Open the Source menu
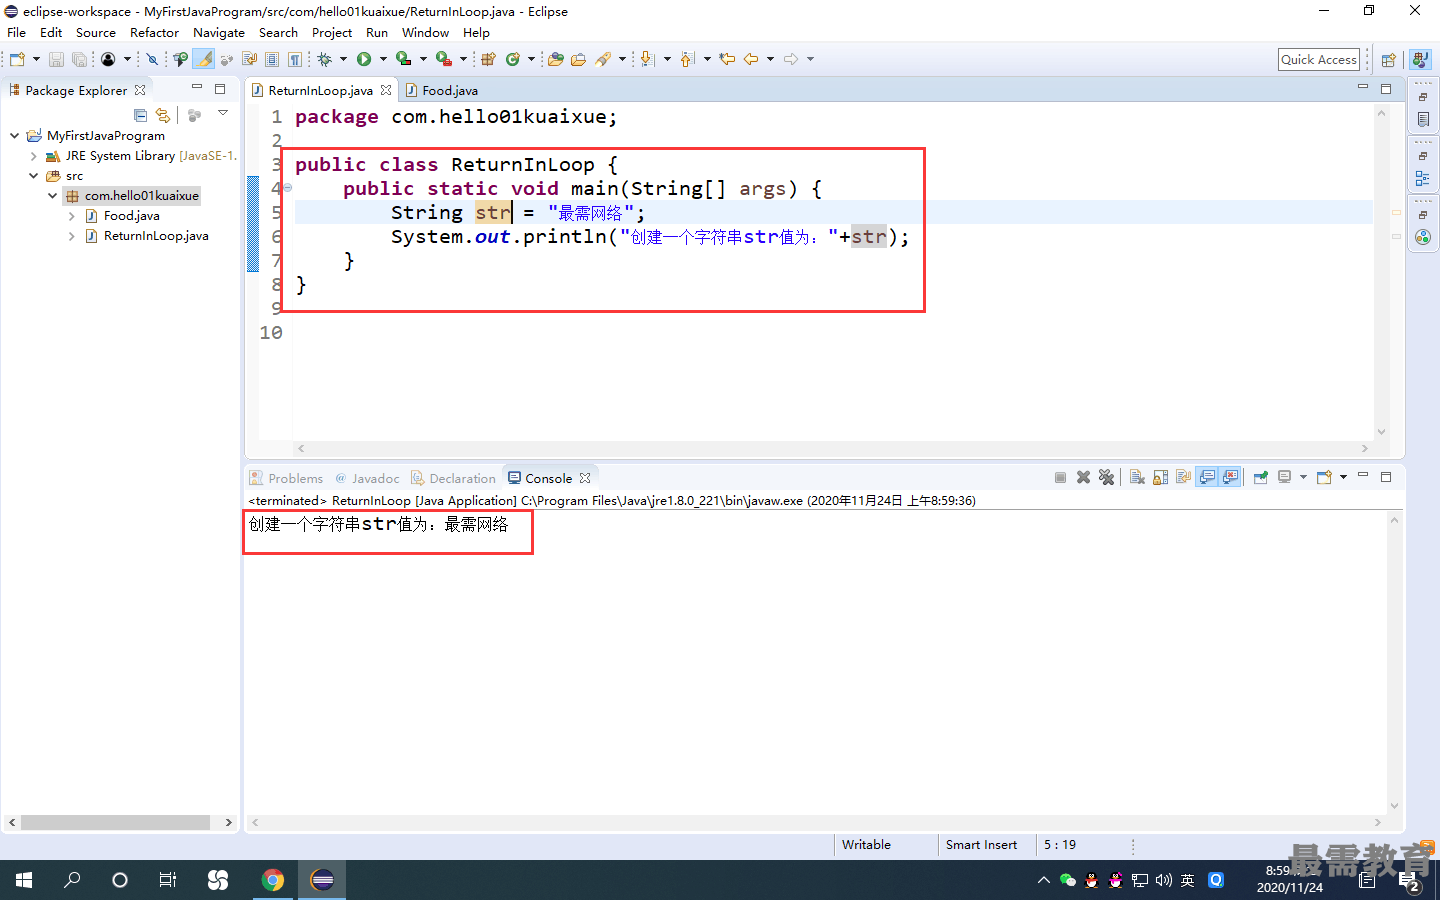The width and height of the screenshot is (1440, 900). coord(96,32)
